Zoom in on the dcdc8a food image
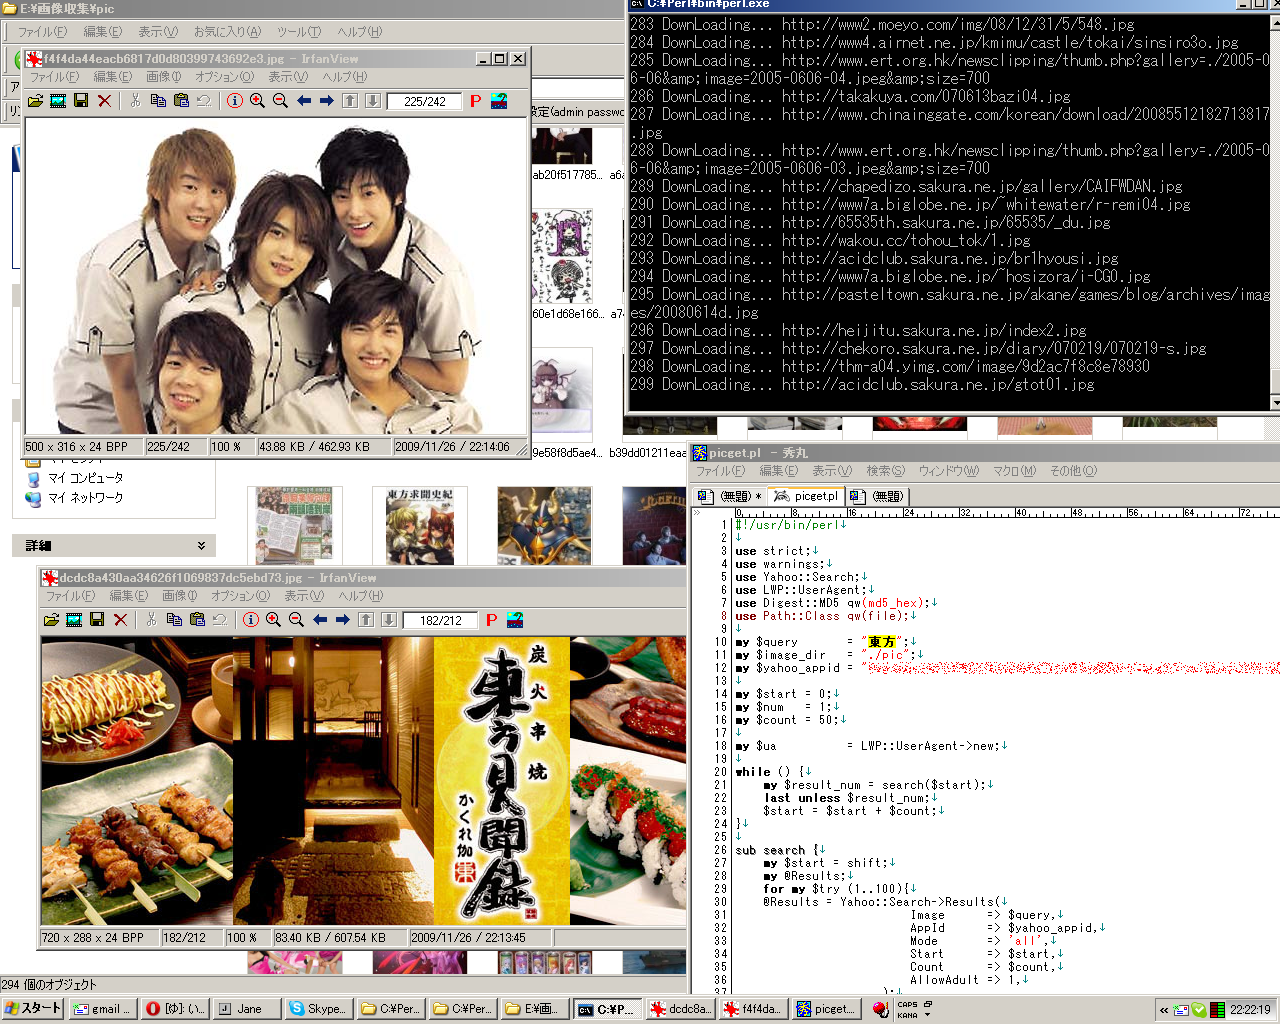The image size is (1280, 1024). [273, 620]
